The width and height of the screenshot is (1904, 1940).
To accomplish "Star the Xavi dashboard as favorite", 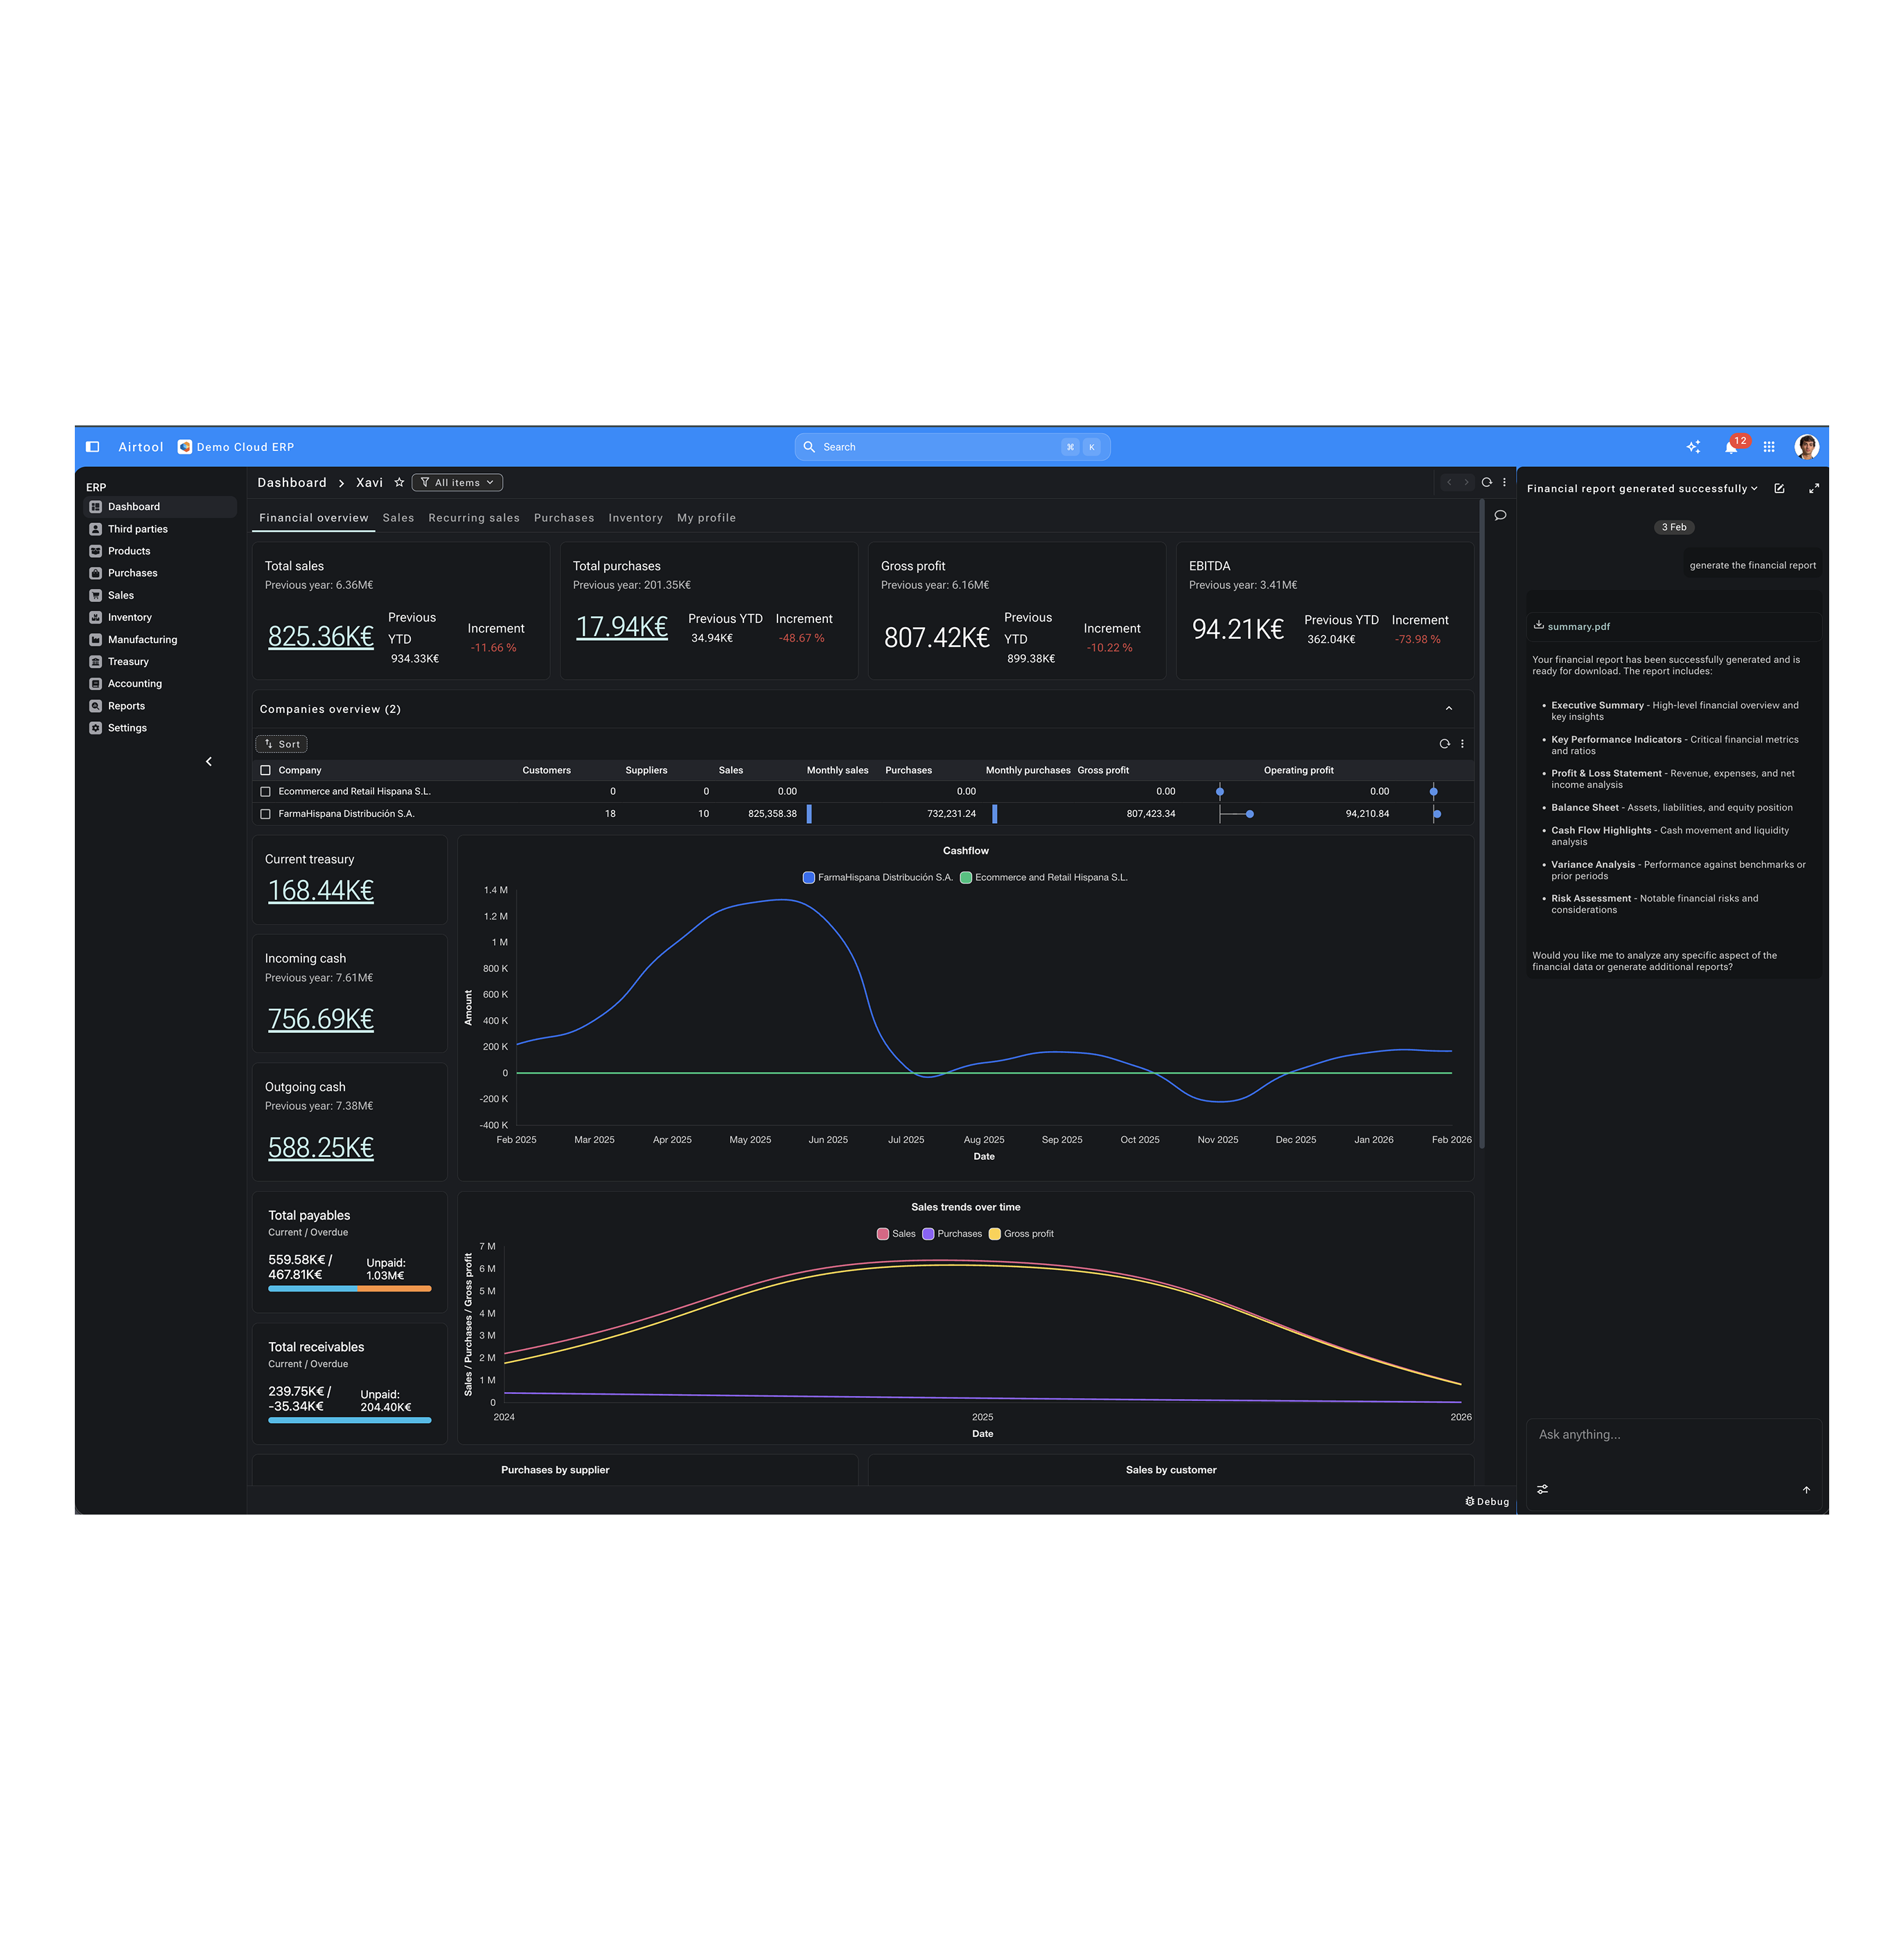I will (x=399, y=483).
